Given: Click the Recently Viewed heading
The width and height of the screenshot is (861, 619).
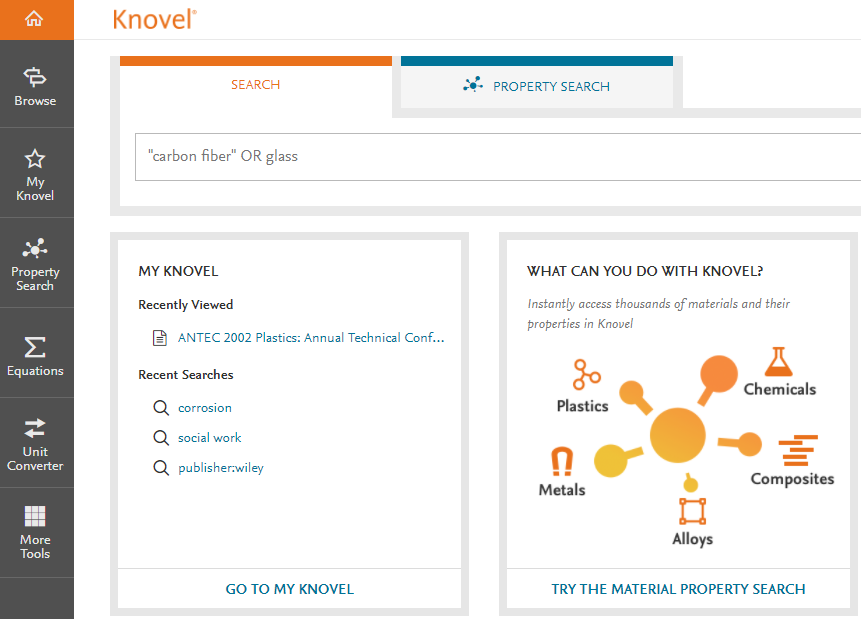Looking at the screenshot, I should 186,305.
